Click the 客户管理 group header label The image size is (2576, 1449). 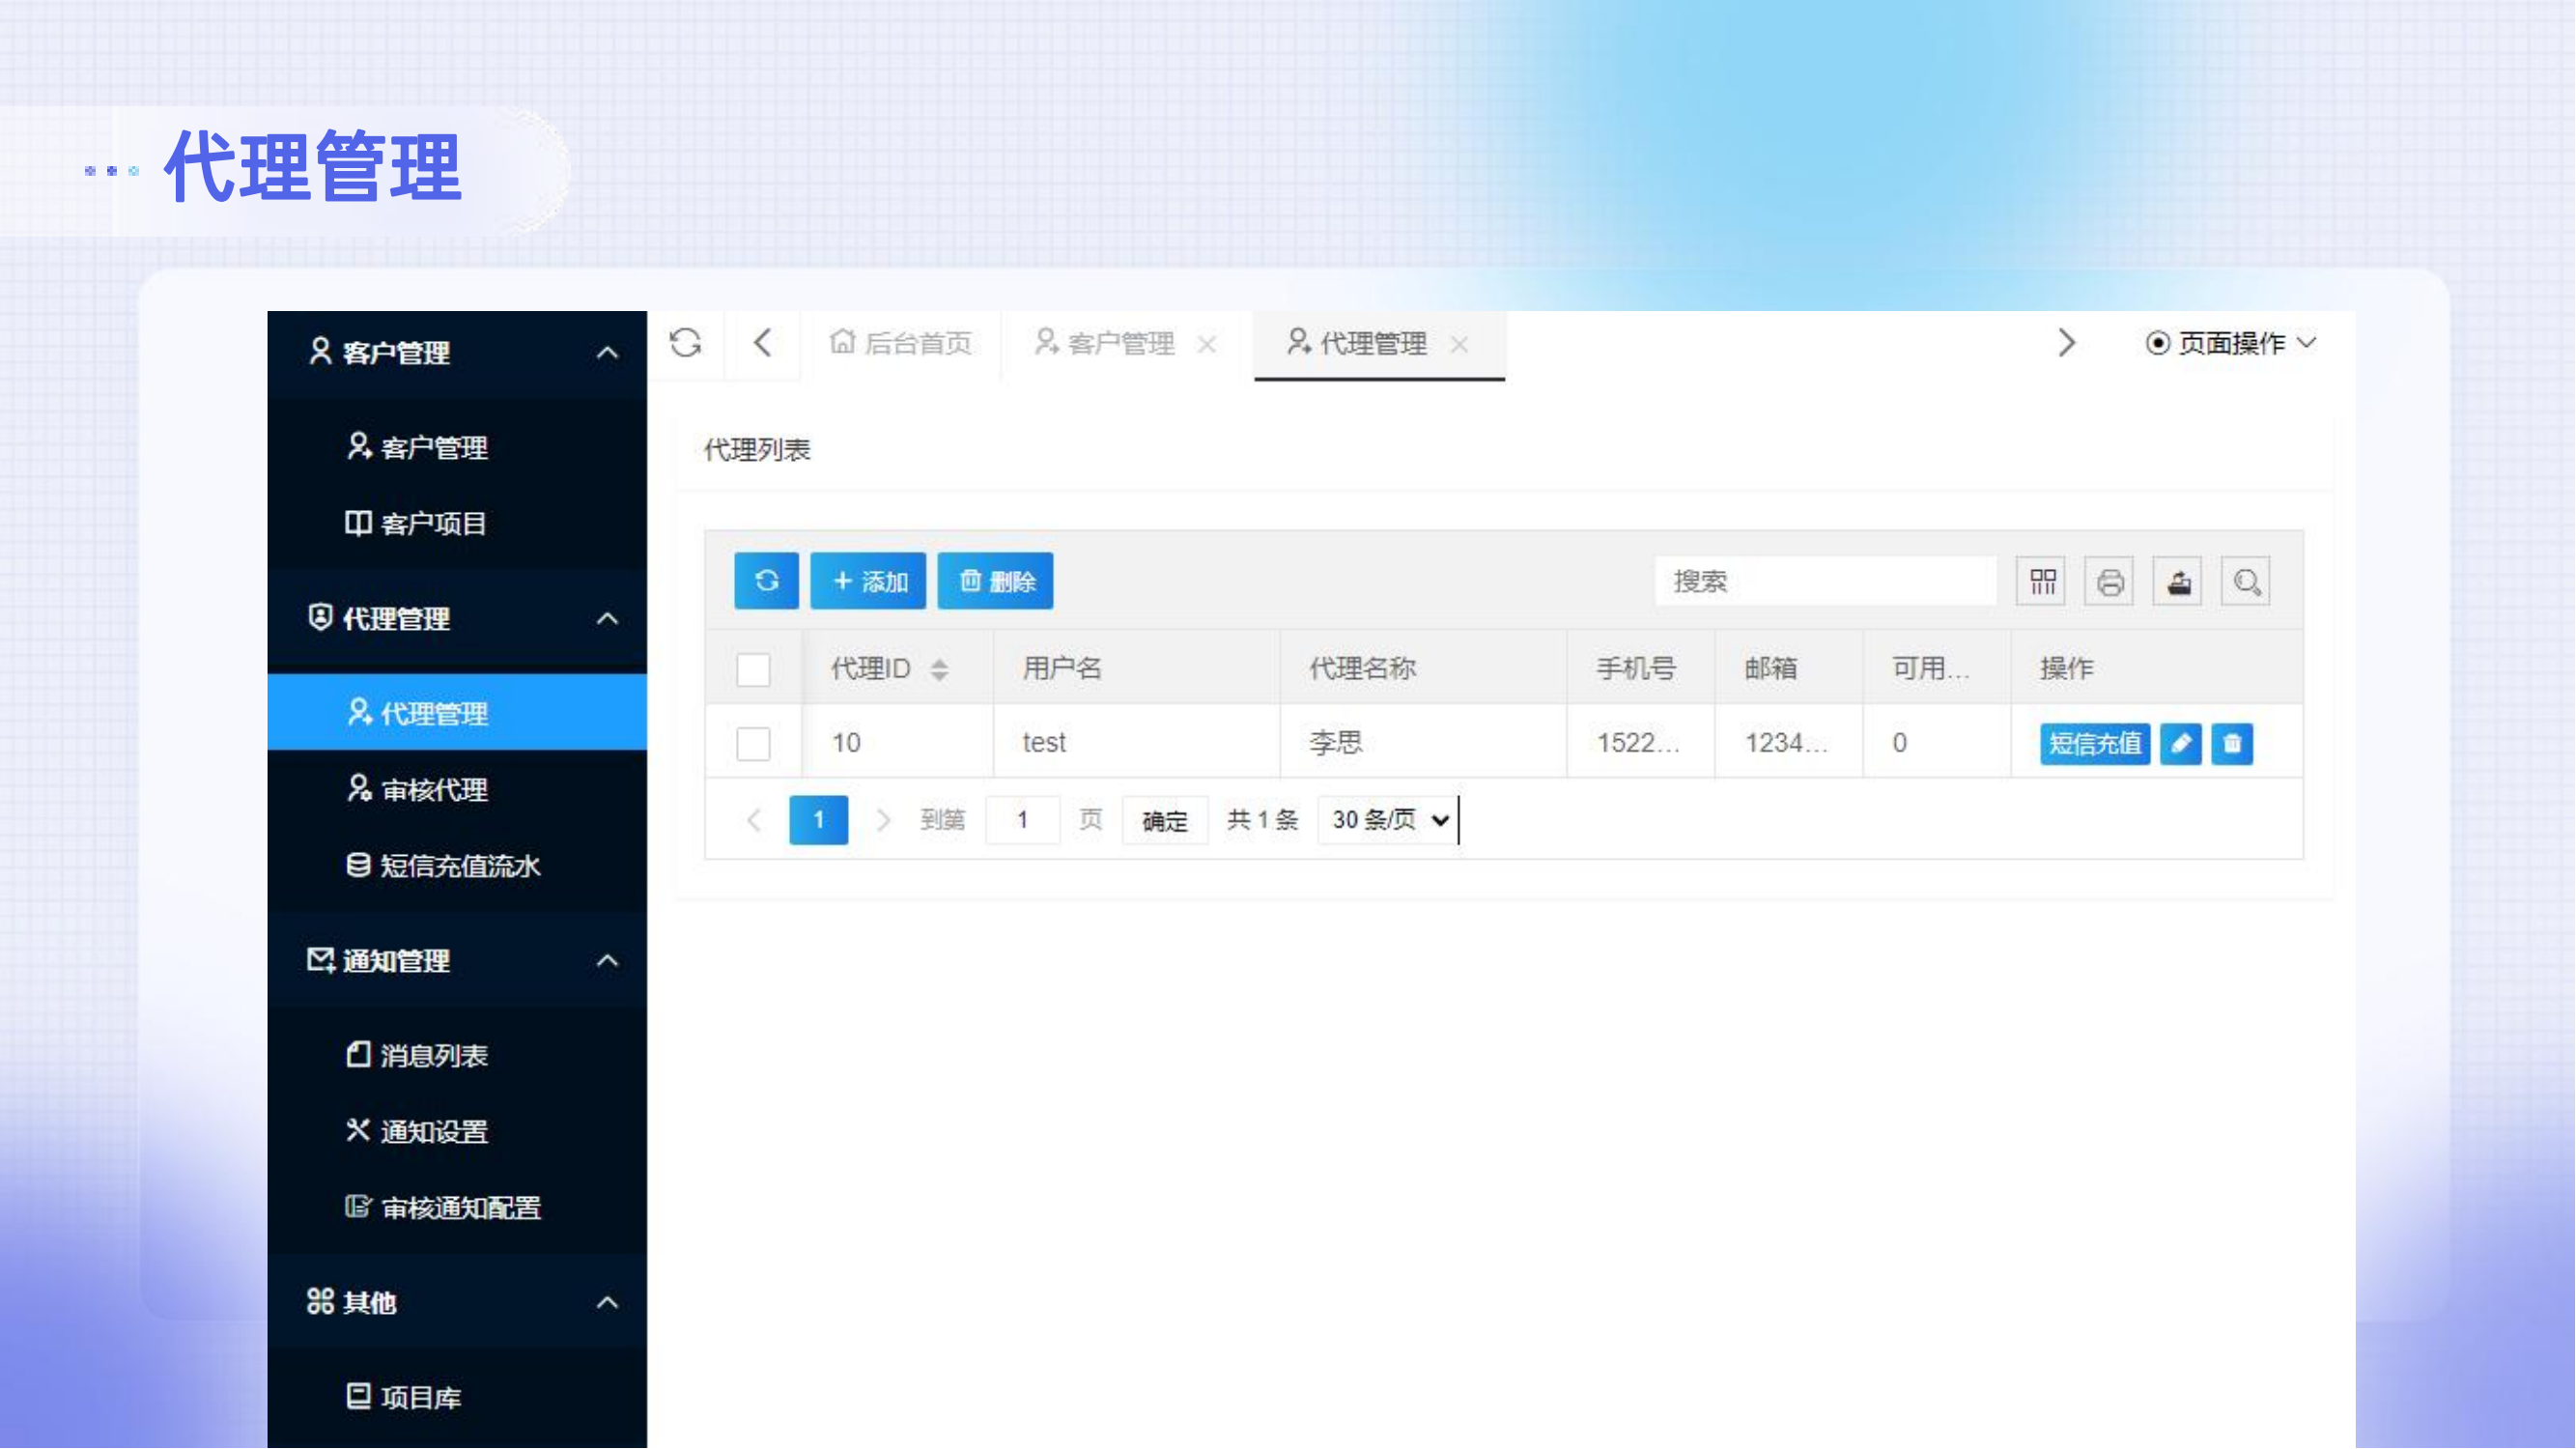[x=396, y=353]
